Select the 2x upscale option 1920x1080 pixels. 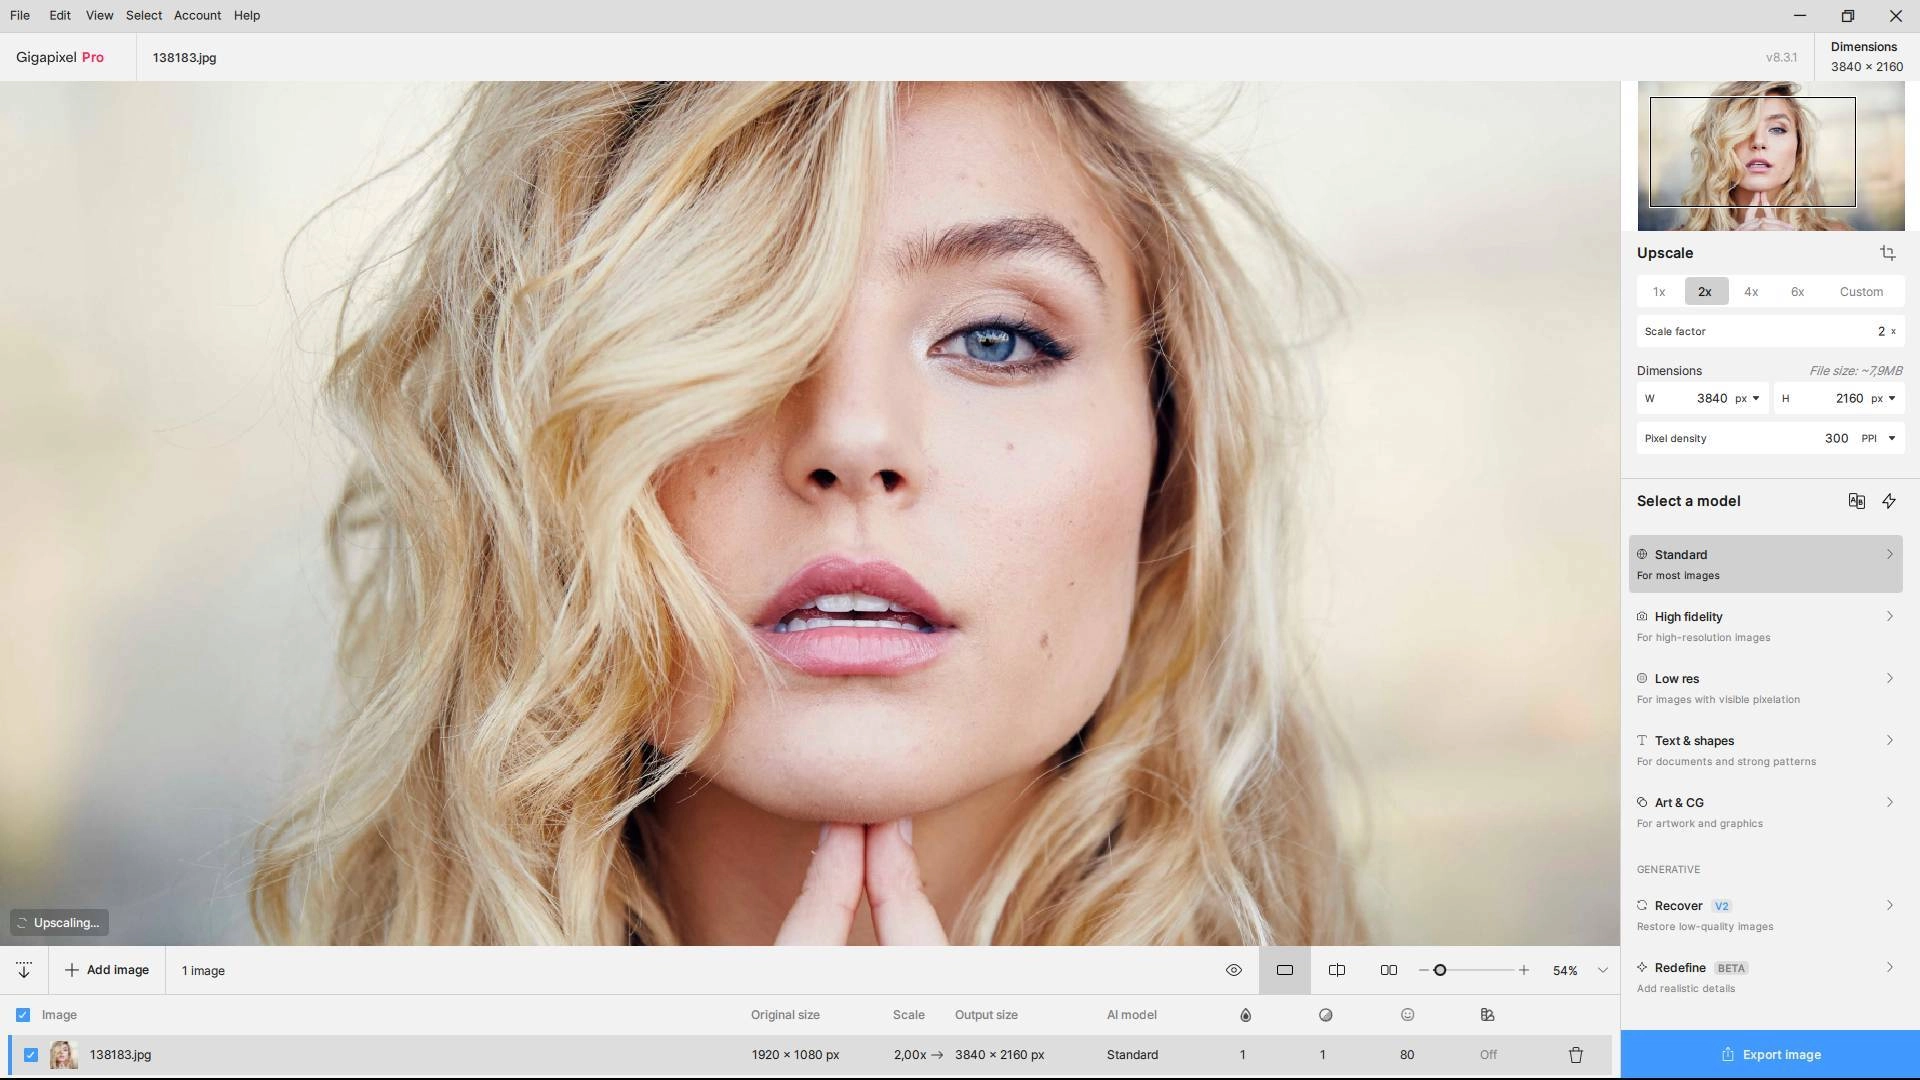click(x=1705, y=292)
